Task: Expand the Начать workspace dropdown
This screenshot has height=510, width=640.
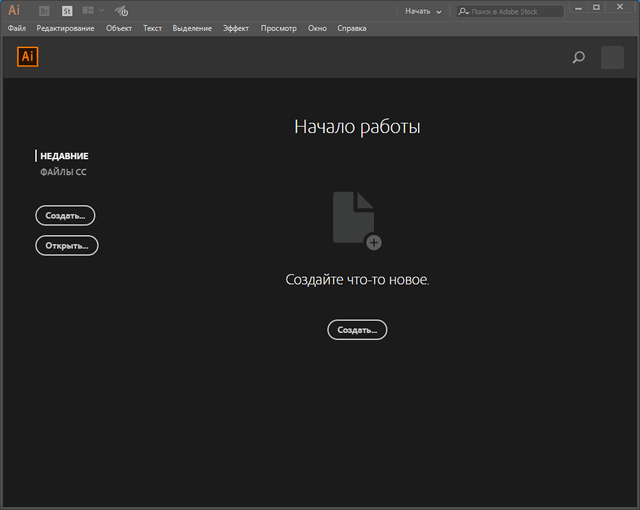Action: click(423, 11)
